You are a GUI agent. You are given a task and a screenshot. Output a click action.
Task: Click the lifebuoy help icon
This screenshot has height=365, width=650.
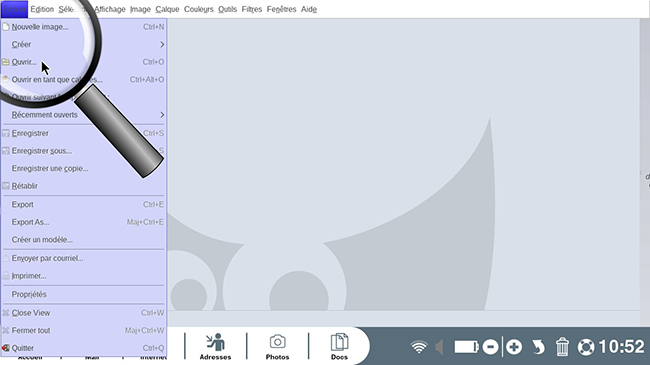pyautogui.click(x=586, y=347)
